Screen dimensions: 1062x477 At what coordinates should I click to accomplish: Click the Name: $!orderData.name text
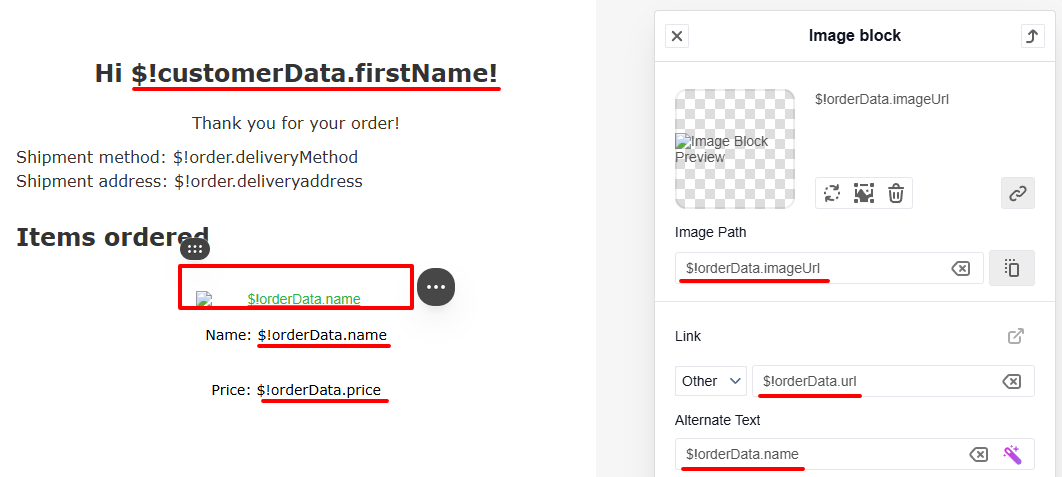297,335
